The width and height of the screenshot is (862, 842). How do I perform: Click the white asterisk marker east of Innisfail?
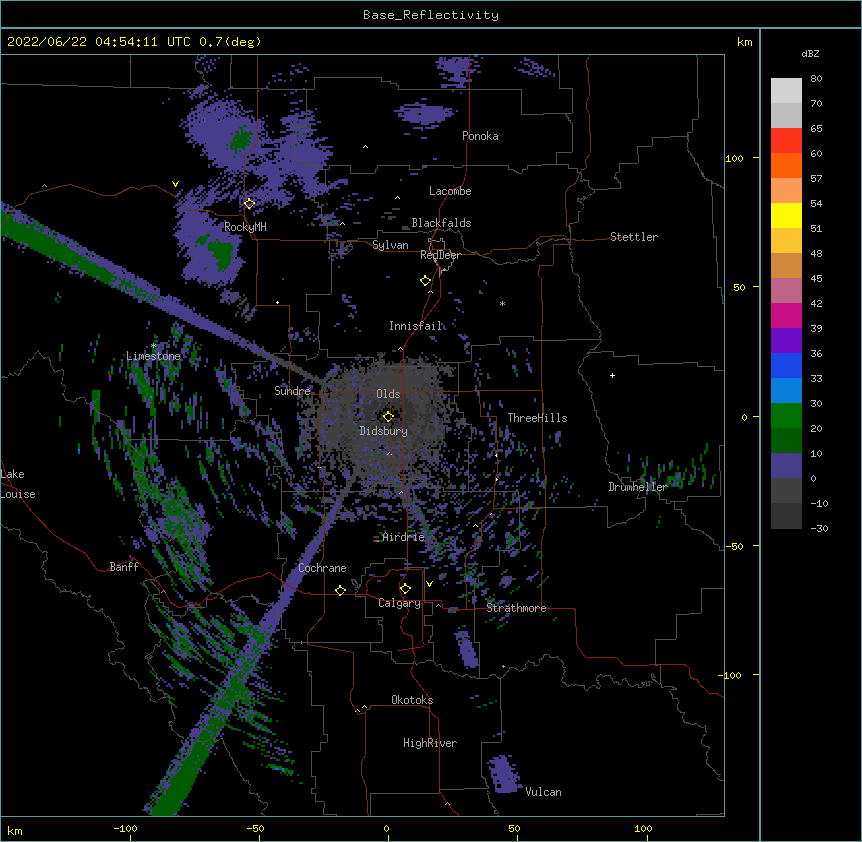tap(502, 303)
